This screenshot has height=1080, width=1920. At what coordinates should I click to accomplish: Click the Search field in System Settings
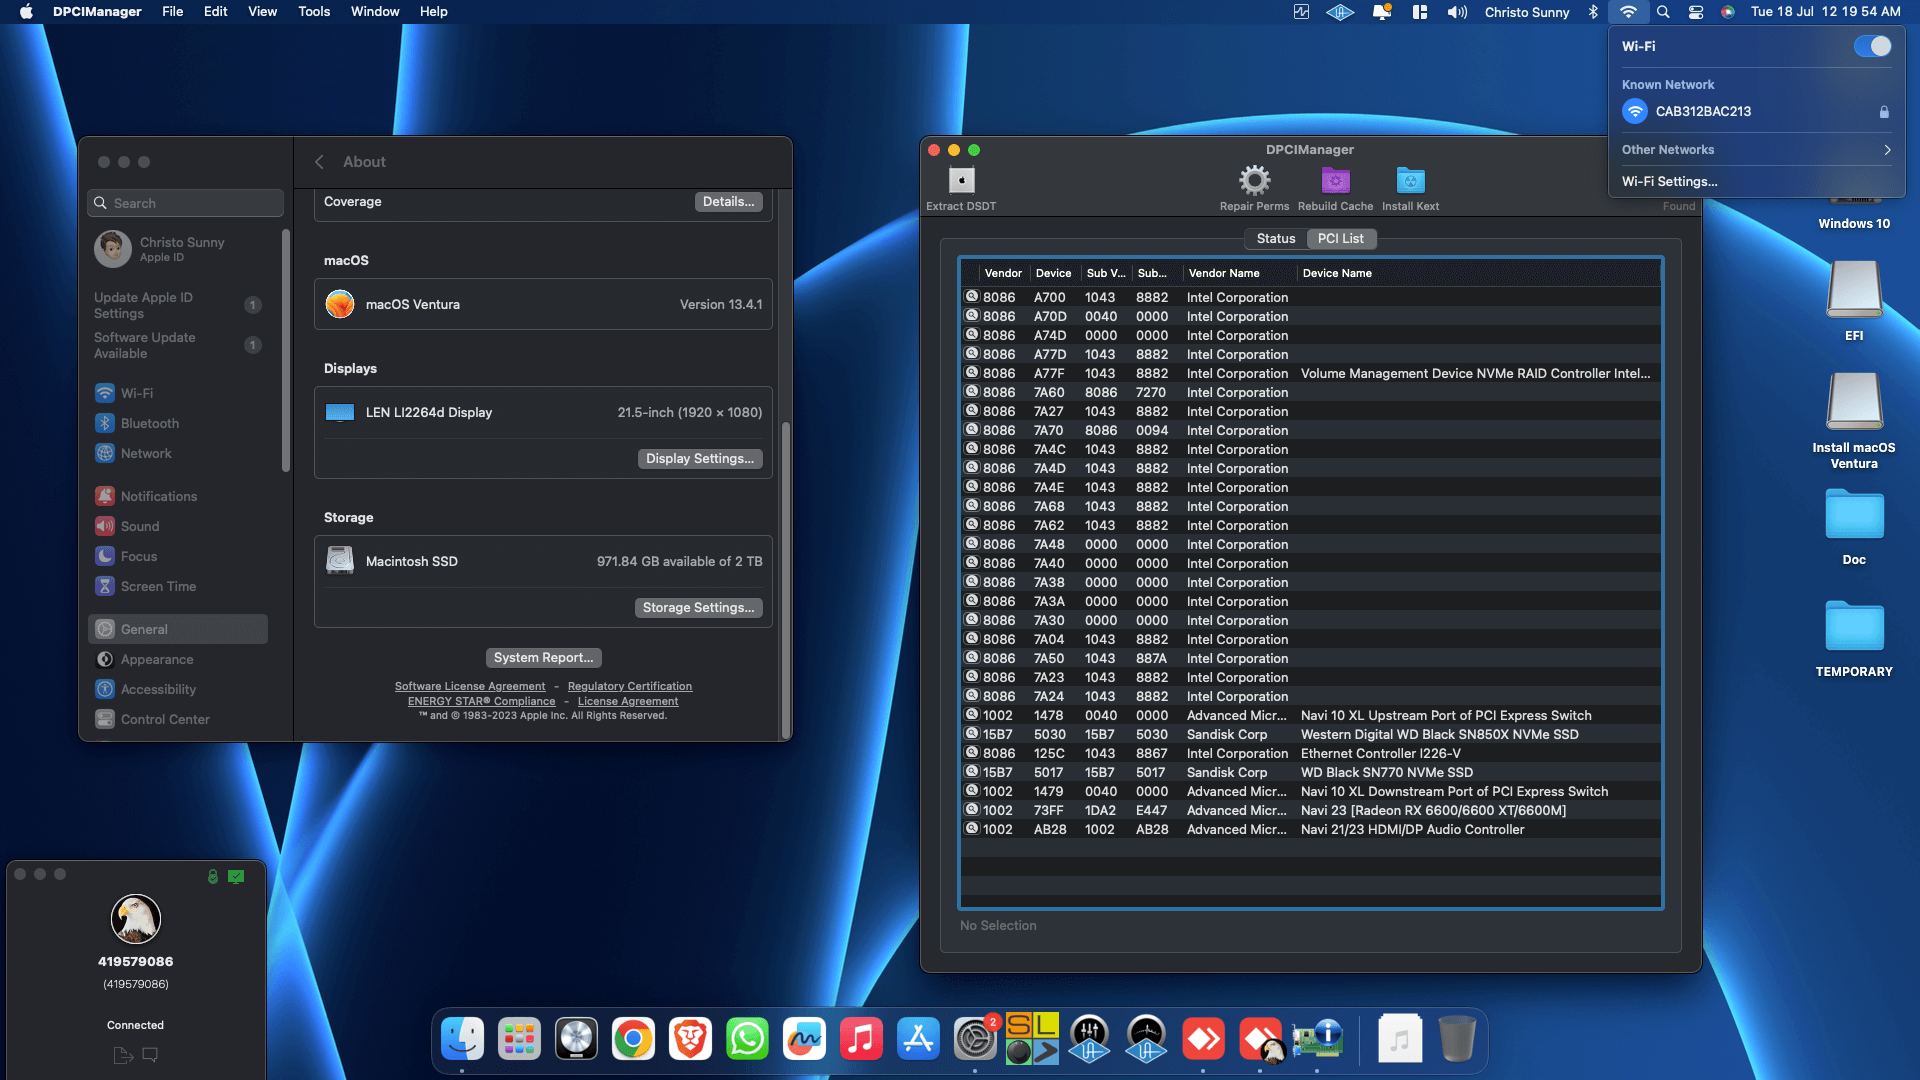tap(186, 203)
